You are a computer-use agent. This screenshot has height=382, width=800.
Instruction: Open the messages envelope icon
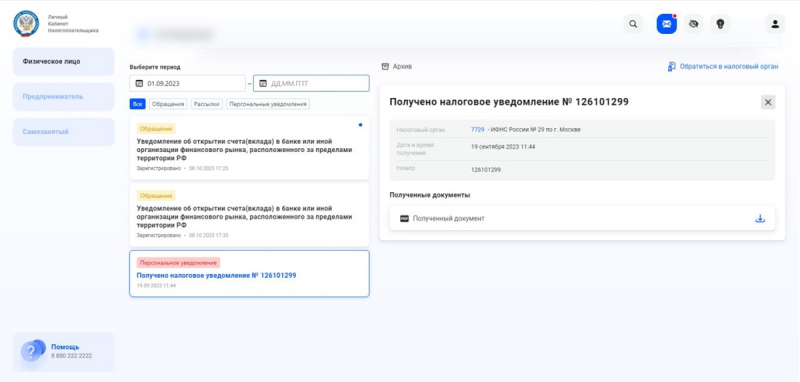point(666,24)
